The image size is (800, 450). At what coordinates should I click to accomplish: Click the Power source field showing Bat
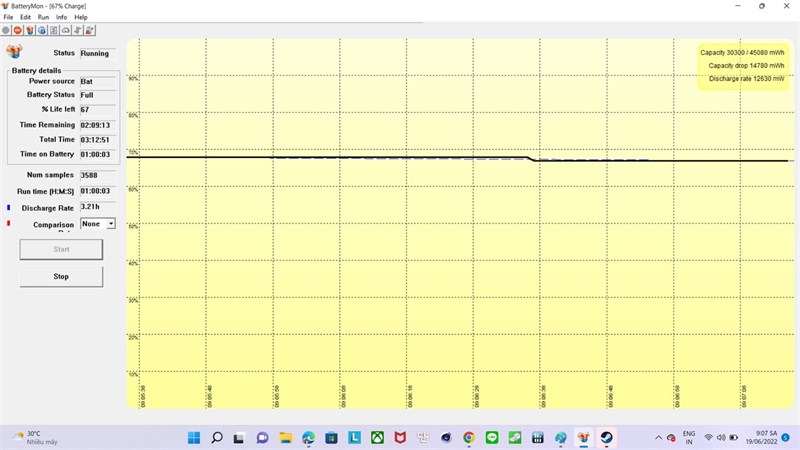(x=98, y=81)
